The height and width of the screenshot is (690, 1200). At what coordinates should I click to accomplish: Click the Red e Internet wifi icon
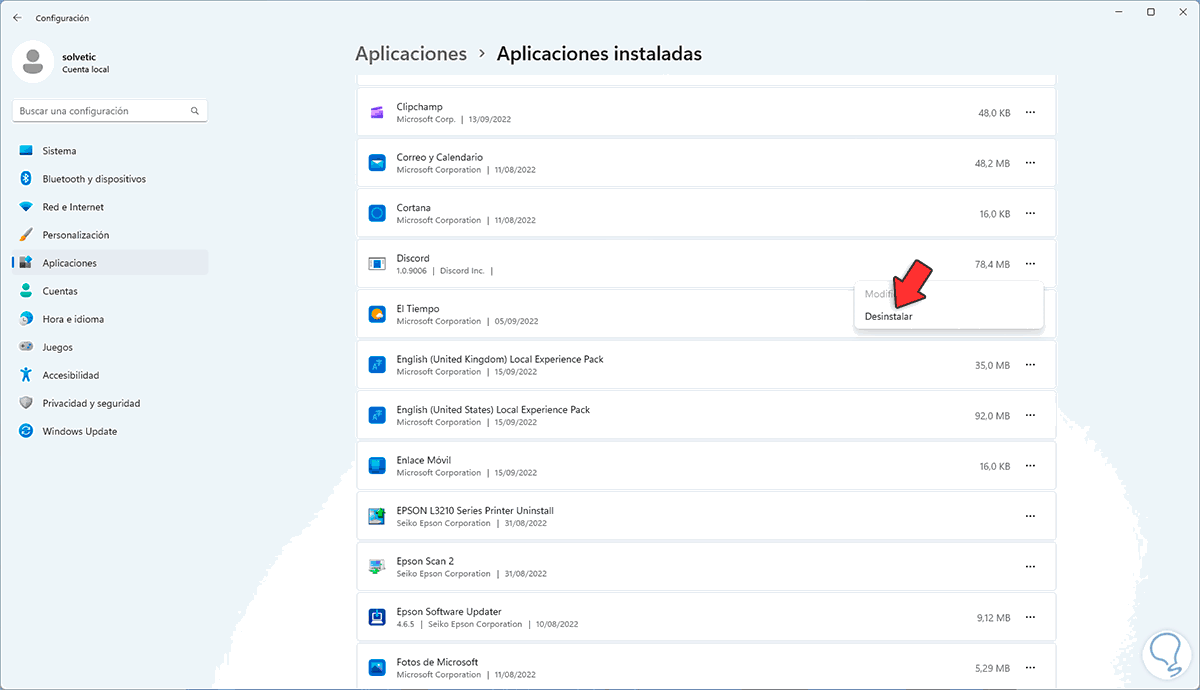pos(26,207)
